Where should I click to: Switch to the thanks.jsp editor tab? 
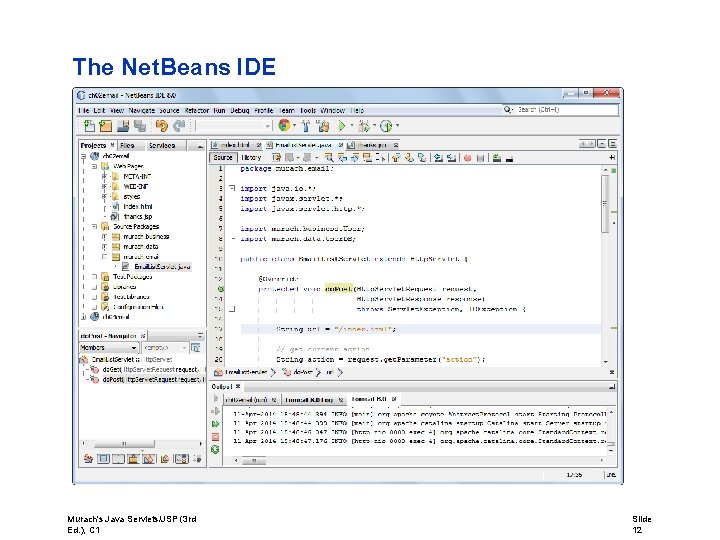(371, 145)
